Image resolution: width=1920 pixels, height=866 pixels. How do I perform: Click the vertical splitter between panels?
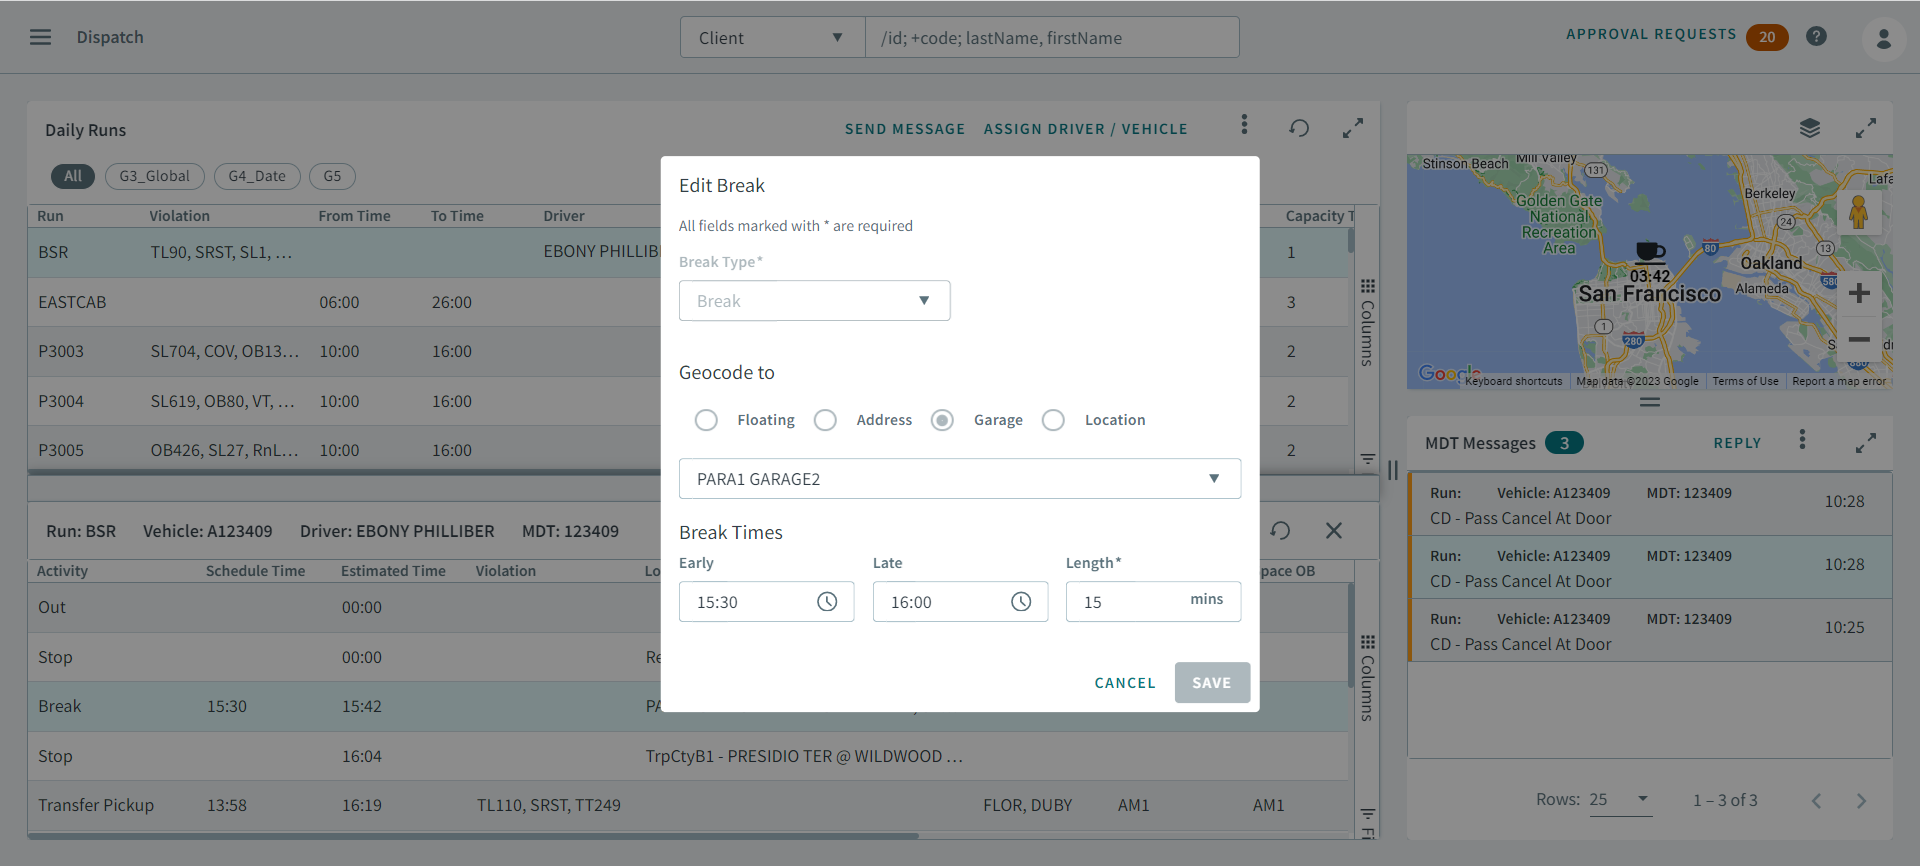coord(1393,470)
